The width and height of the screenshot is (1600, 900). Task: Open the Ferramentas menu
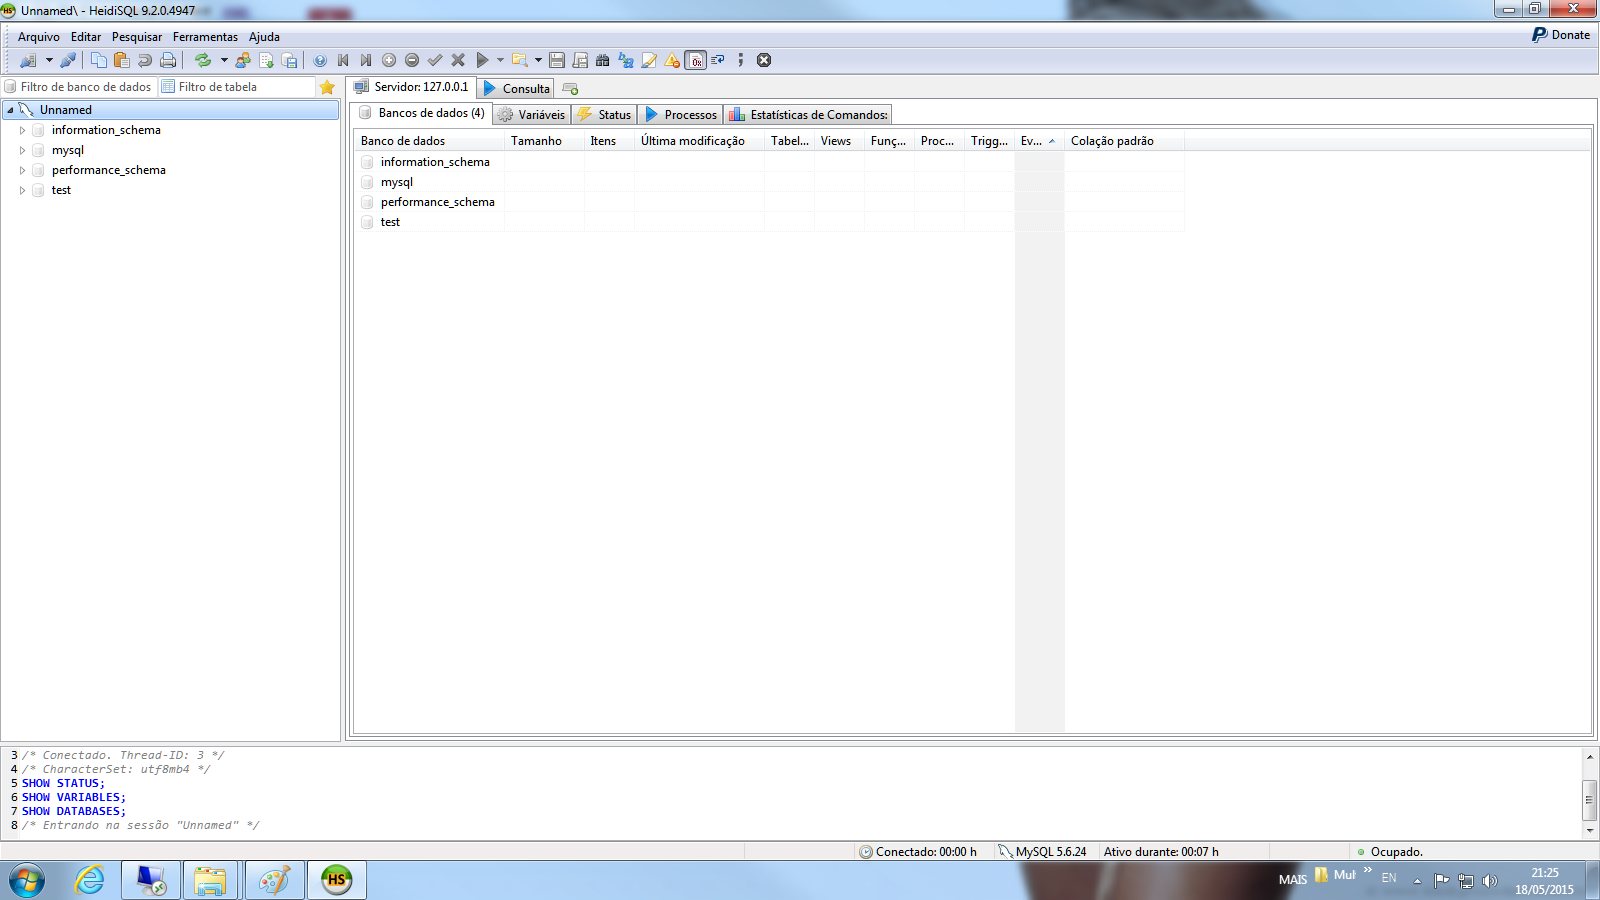pyautogui.click(x=205, y=37)
